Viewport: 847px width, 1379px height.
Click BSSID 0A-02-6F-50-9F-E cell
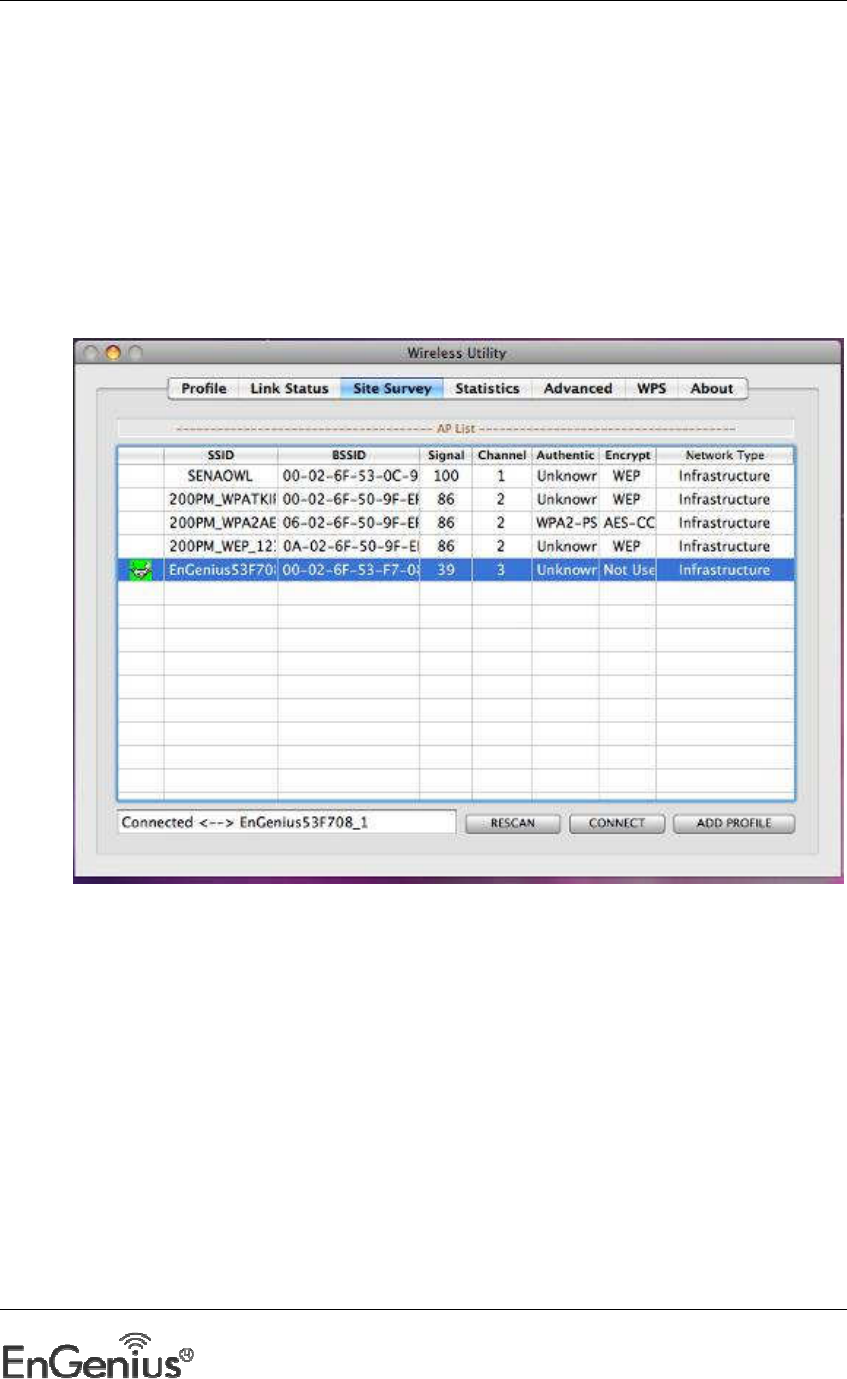(349, 547)
